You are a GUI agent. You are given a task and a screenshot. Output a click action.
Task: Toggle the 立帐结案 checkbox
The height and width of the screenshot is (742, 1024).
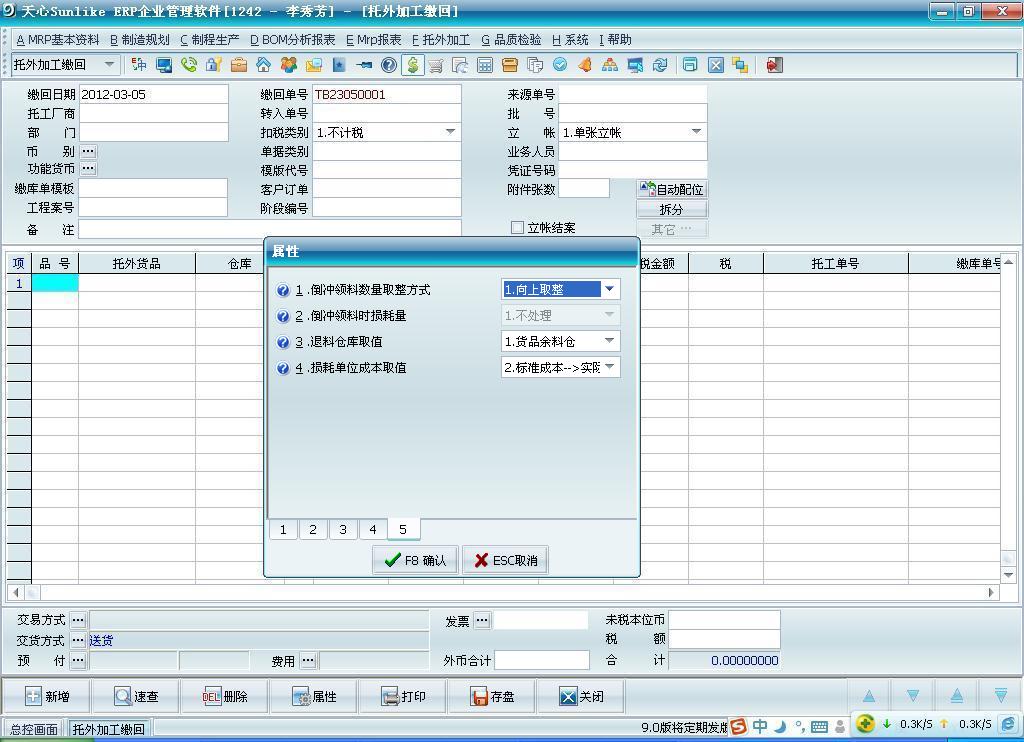pos(517,228)
